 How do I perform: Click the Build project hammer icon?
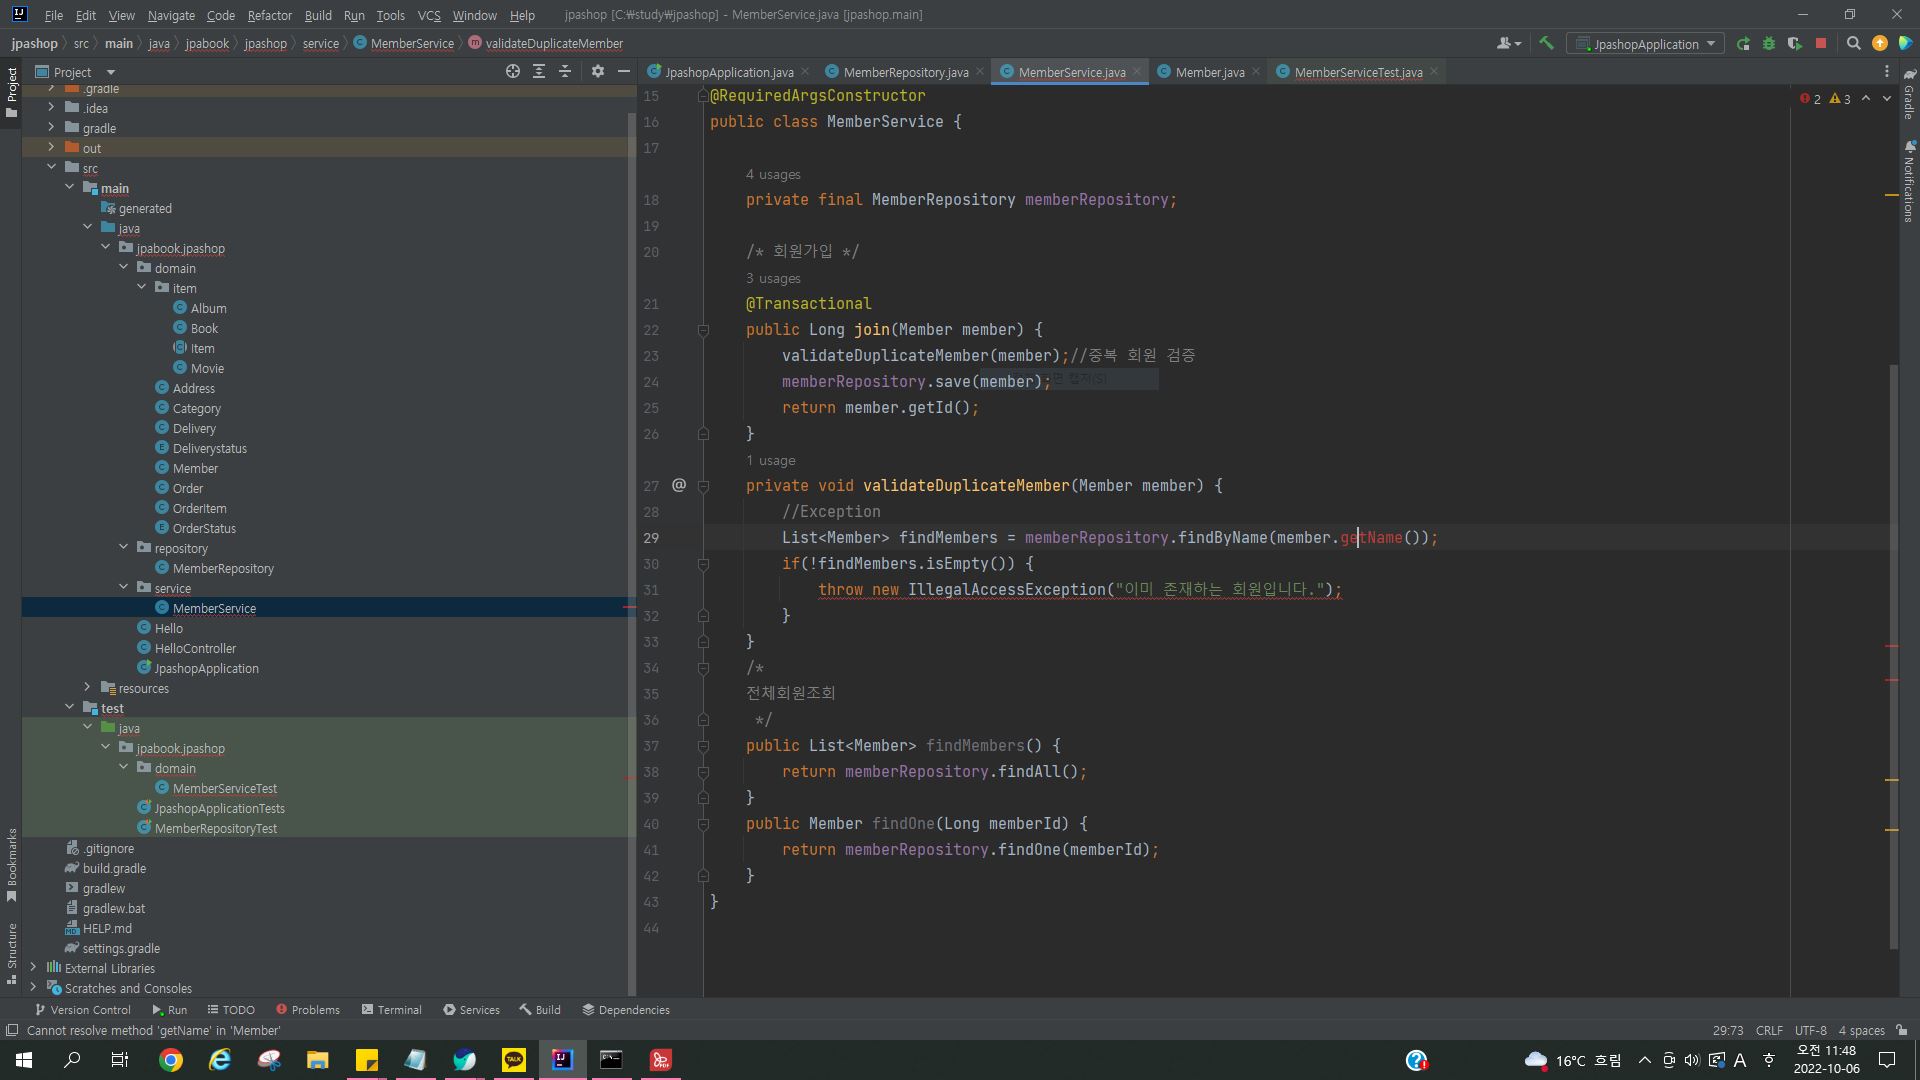[x=1546, y=43]
